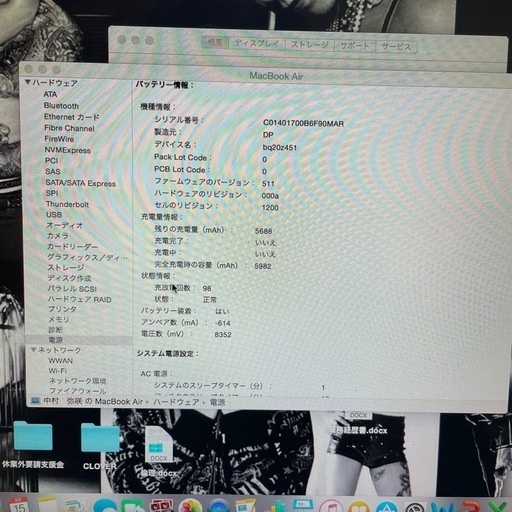512x512 pixels.
Task: Select the グラフィックス/ディ… entry
Action: (x=87, y=257)
